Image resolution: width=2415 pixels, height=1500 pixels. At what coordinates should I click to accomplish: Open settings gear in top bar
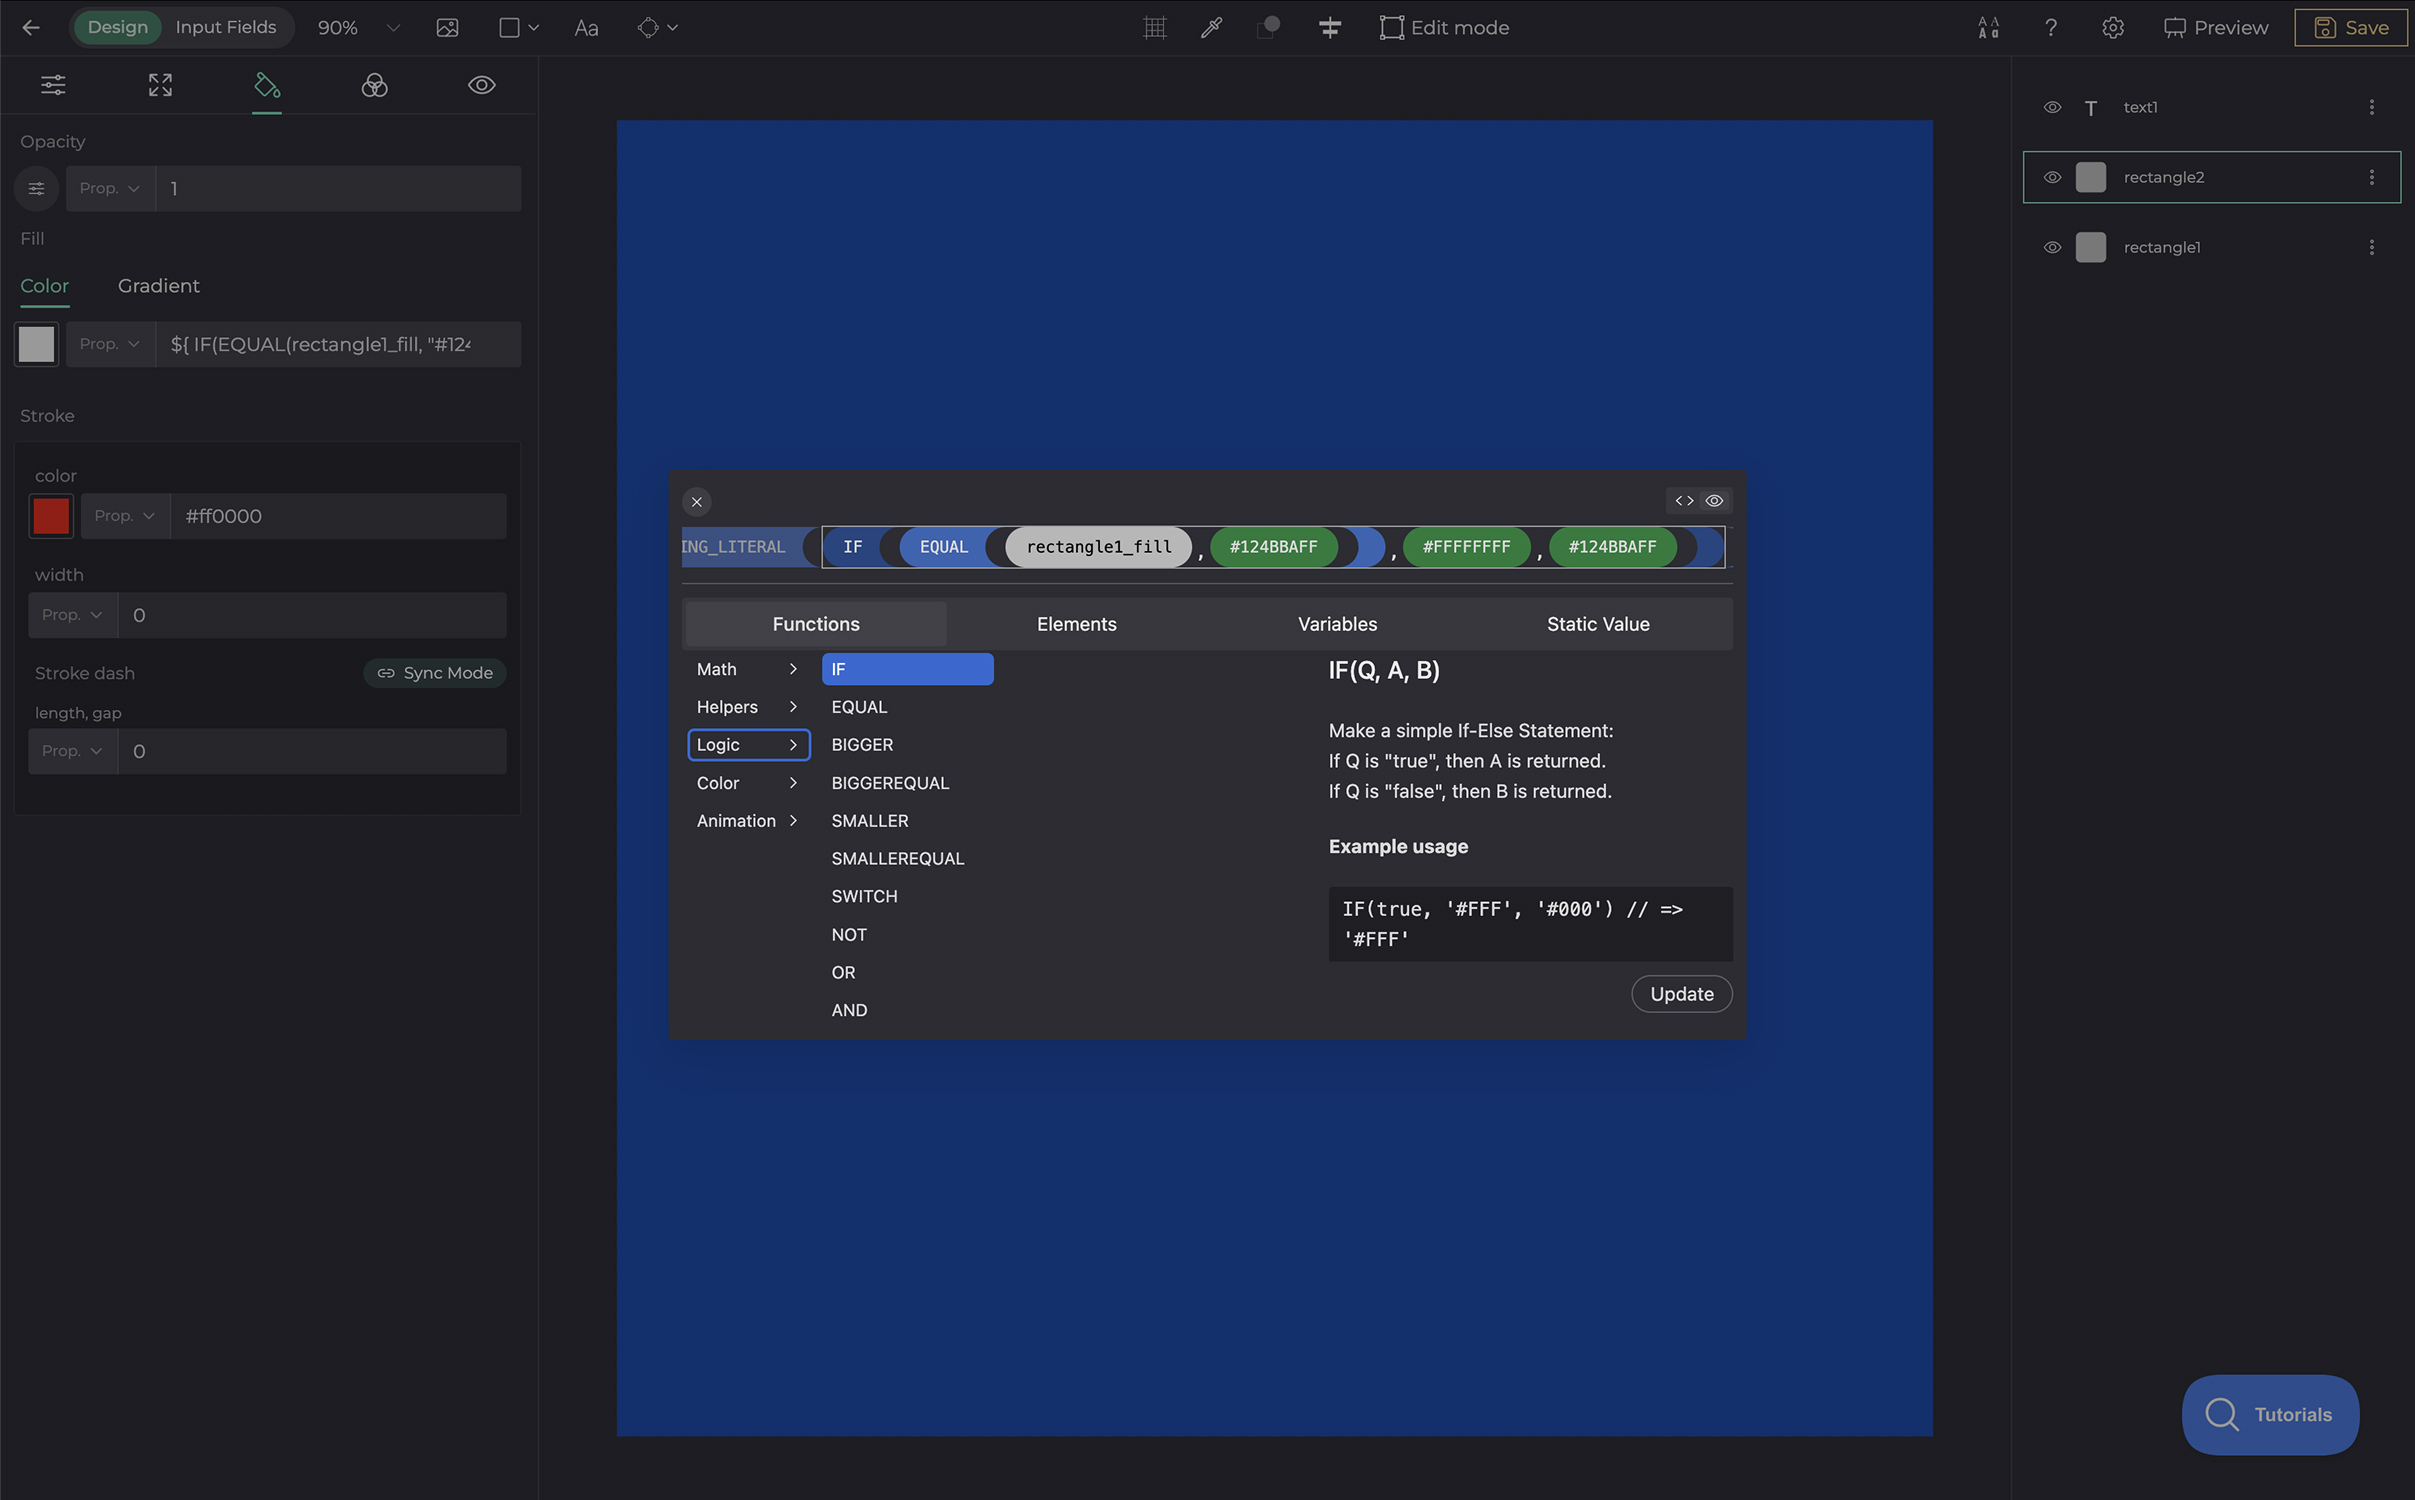pyautogui.click(x=2112, y=27)
